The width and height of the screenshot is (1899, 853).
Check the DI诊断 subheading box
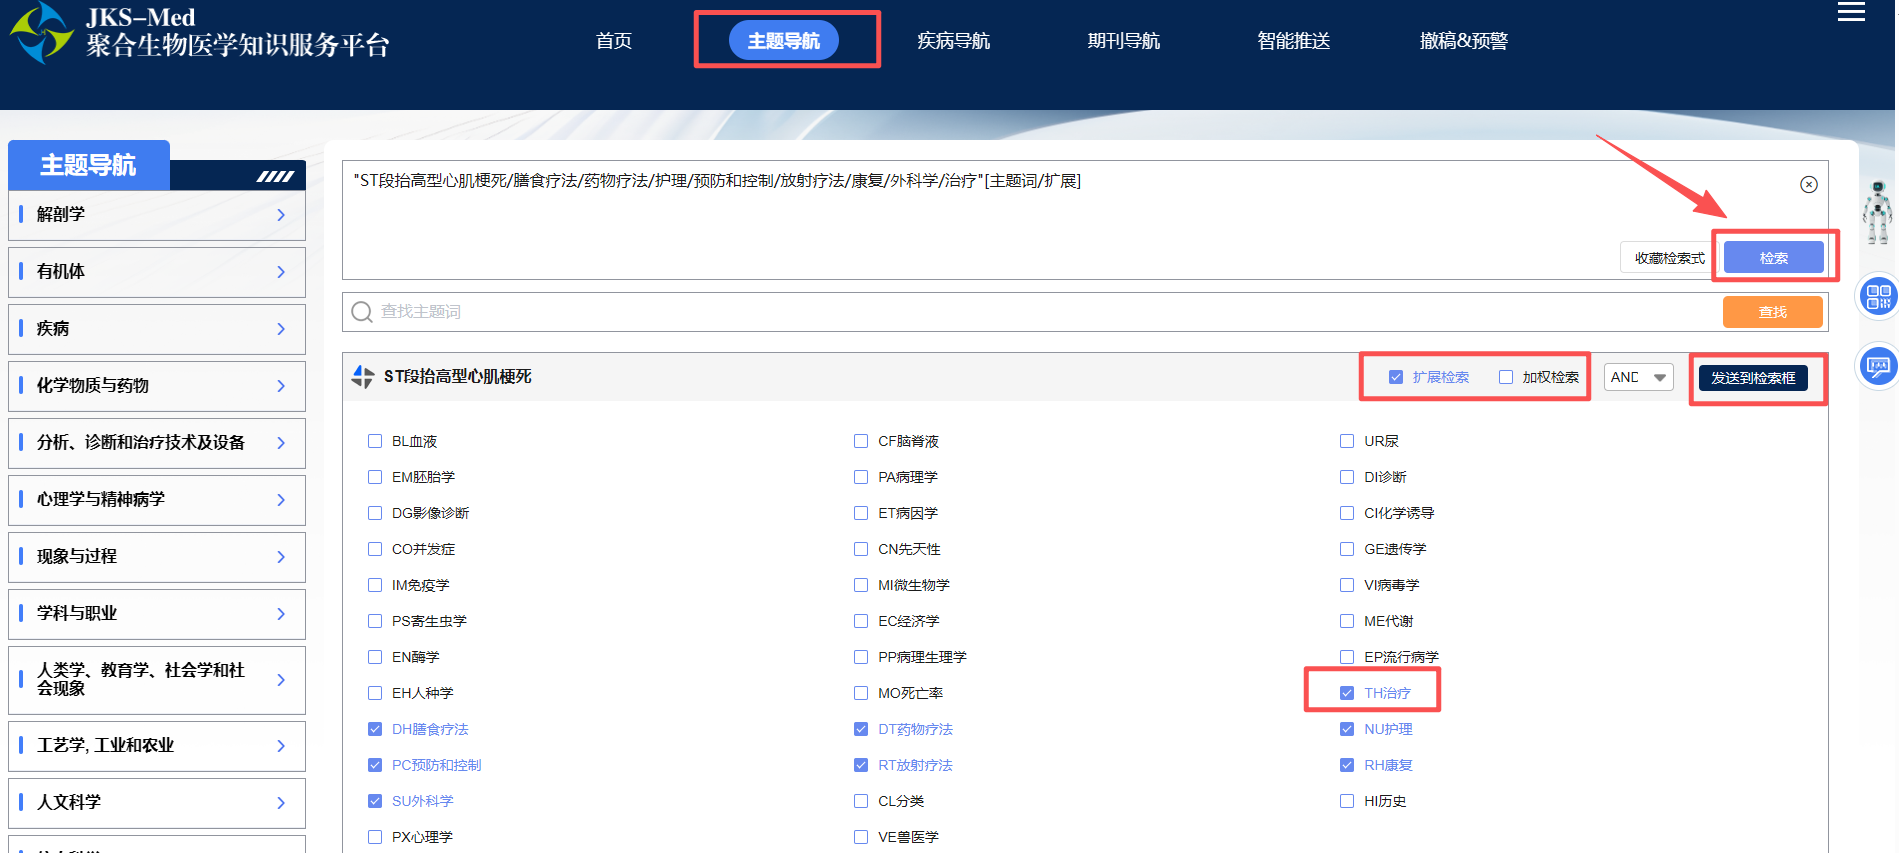pos(1347,477)
